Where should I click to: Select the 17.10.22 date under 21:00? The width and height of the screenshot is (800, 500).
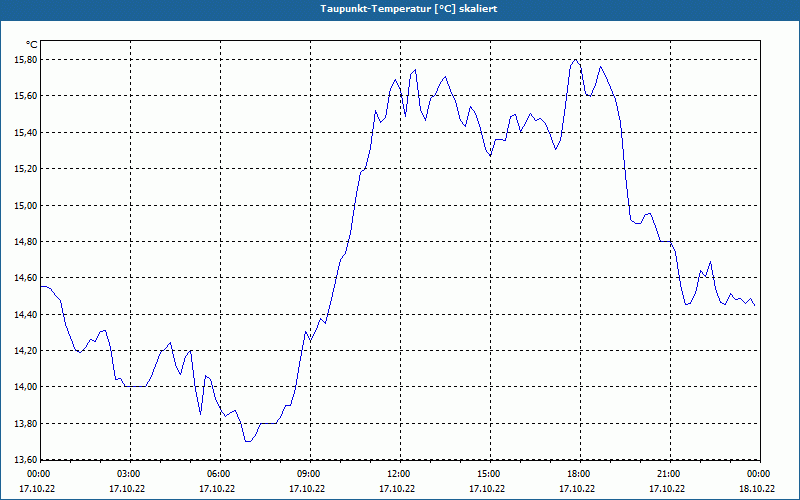pos(667,489)
